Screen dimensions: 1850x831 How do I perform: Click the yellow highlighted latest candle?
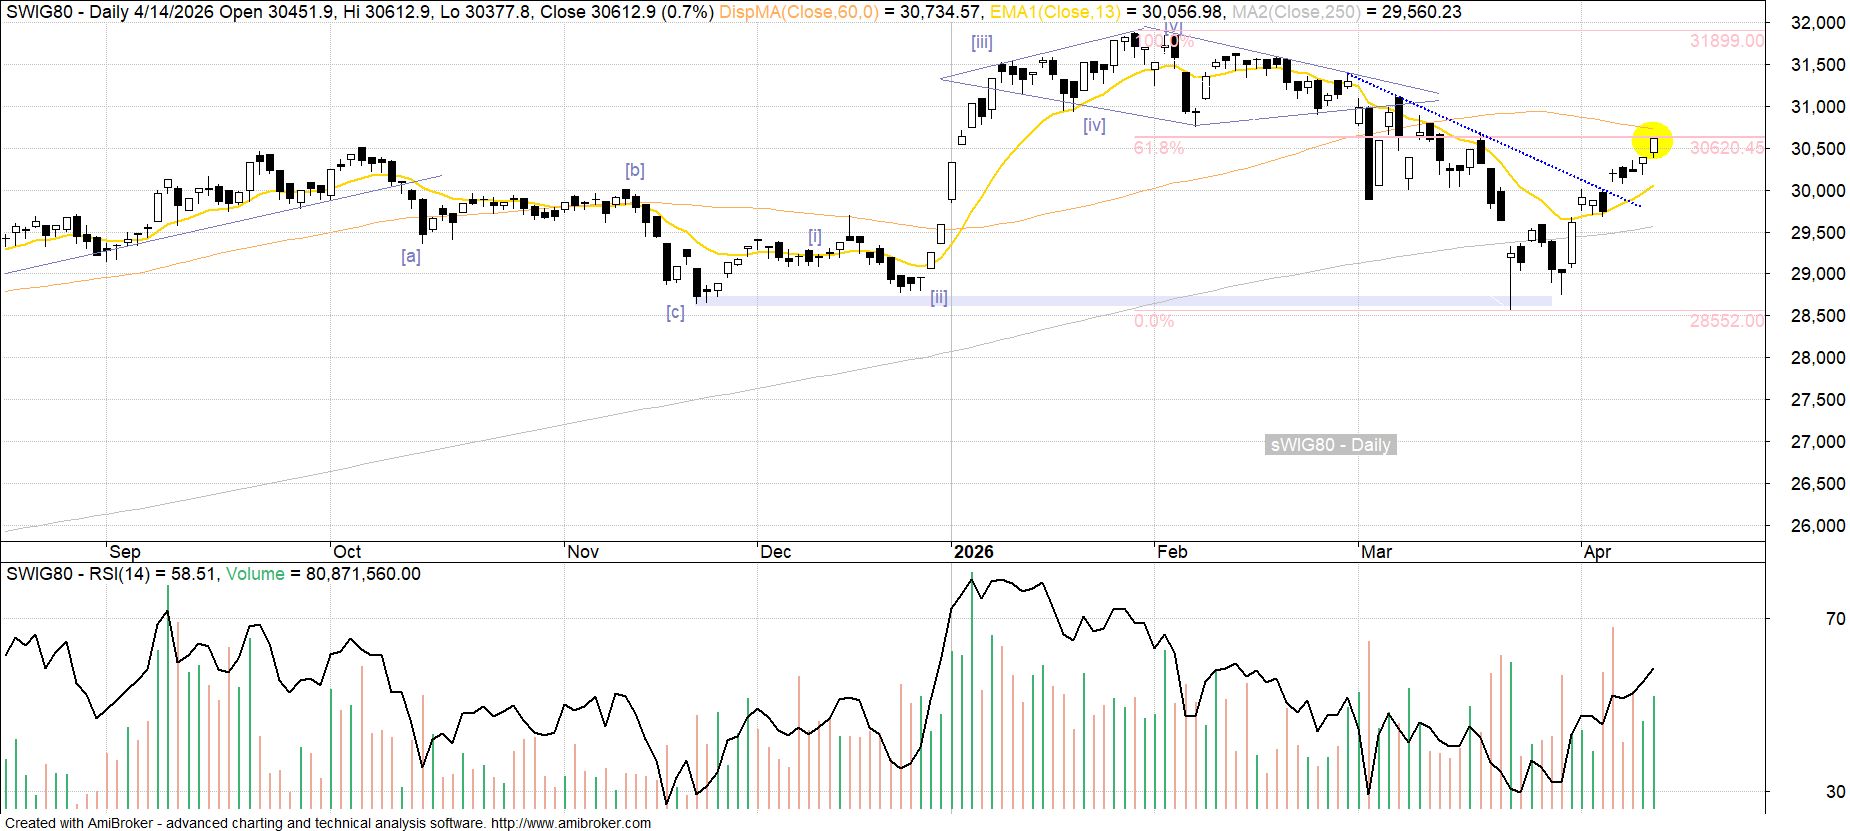[x=1655, y=145]
